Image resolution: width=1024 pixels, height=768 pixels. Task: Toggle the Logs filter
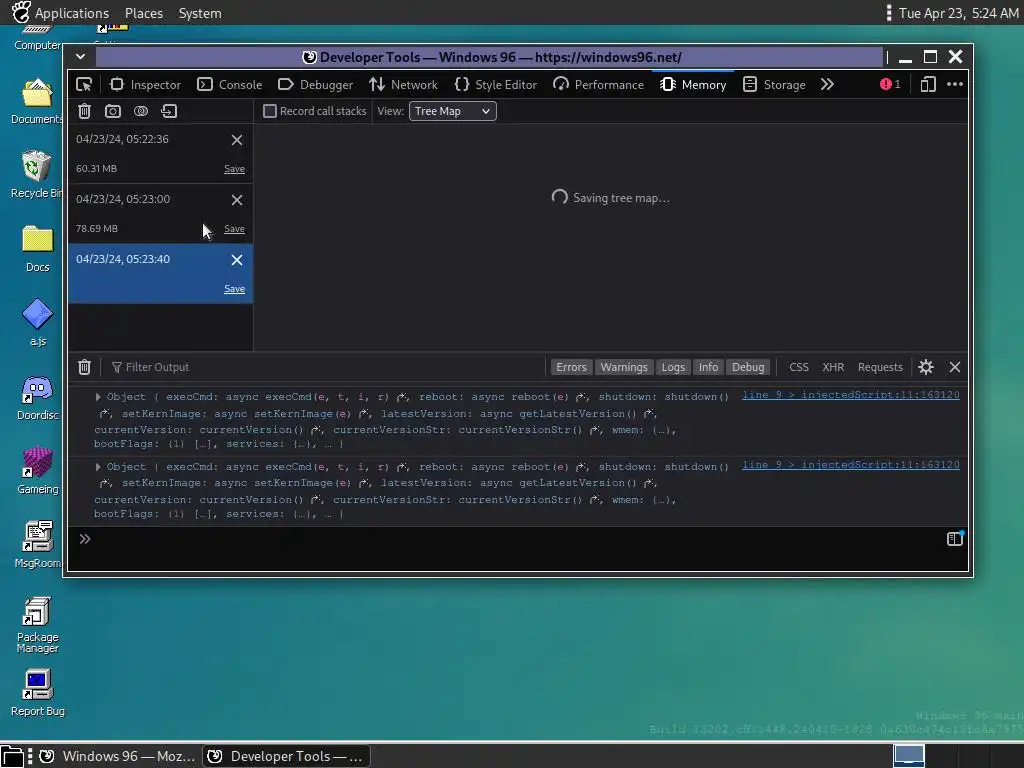[673, 367]
